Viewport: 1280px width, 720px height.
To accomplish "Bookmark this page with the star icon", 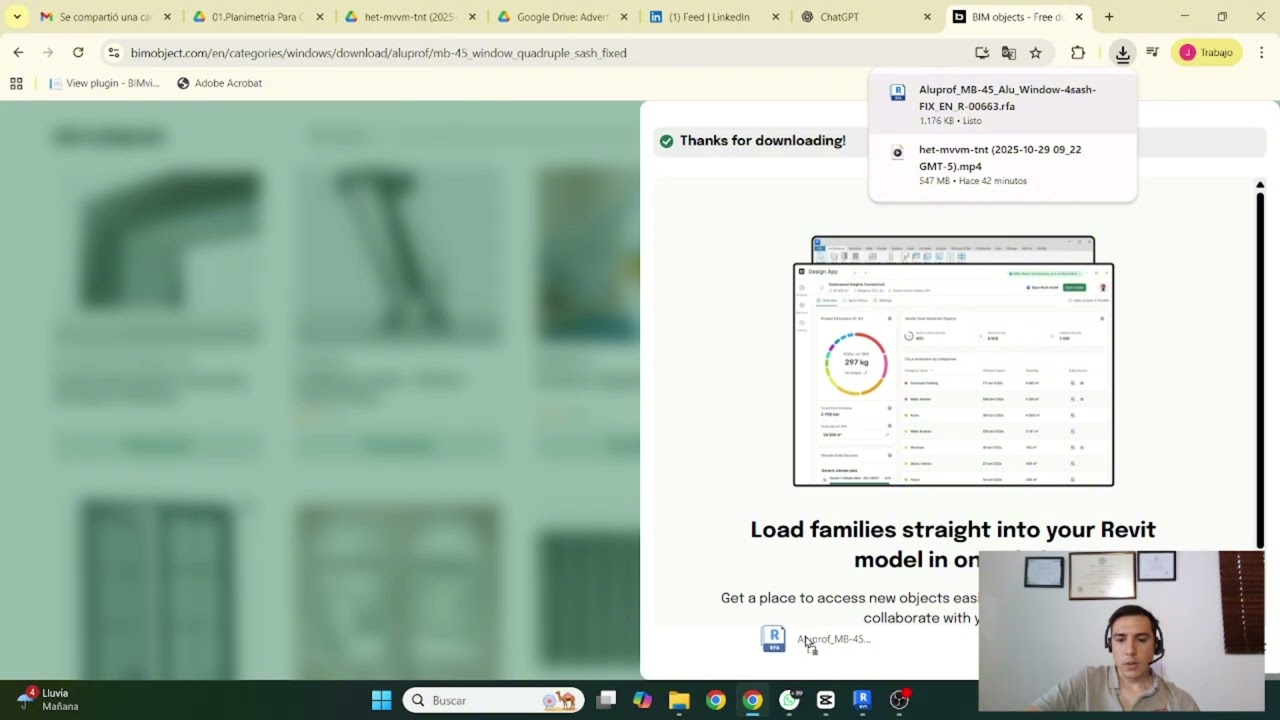I will pyautogui.click(x=1035, y=53).
